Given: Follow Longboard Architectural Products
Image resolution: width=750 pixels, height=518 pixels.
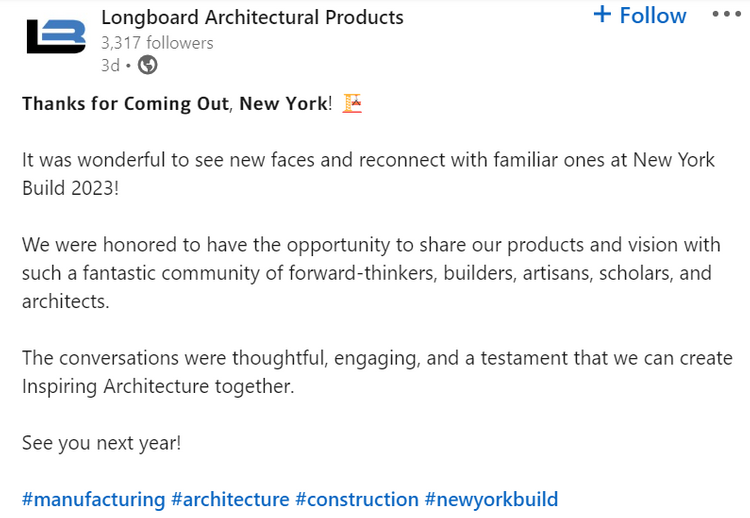Looking at the screenshot, I should (x=640, y=15).
